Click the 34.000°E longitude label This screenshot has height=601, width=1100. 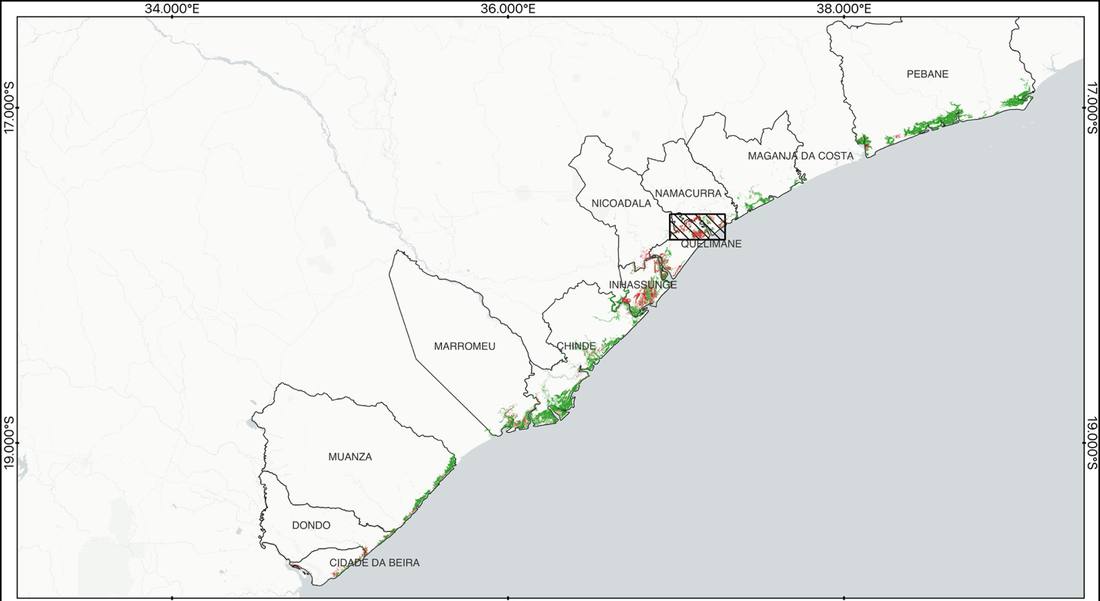click(172, 8)
